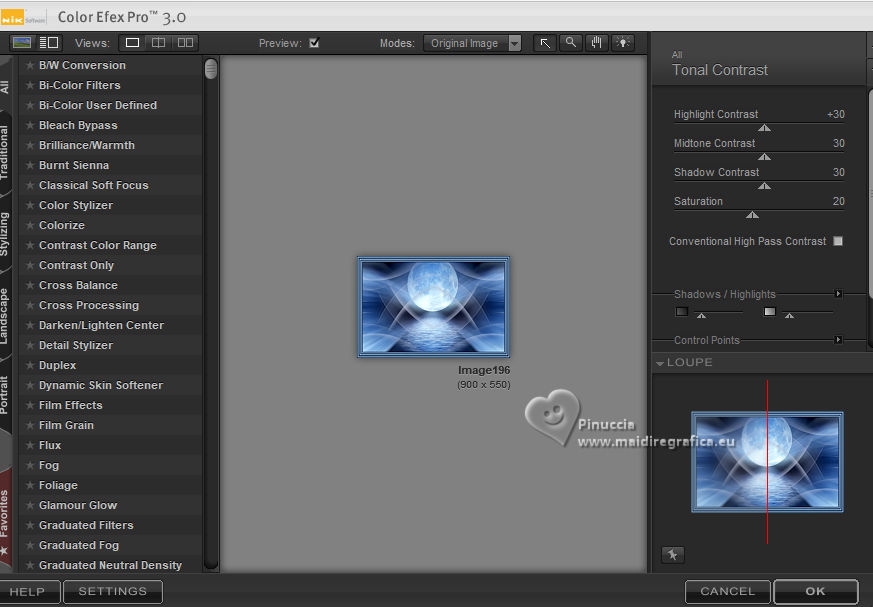The image size is (873, 607).
Task: Favorite star for Bleach Bypass
Action: pyautogui.click(x=30, y=125)
